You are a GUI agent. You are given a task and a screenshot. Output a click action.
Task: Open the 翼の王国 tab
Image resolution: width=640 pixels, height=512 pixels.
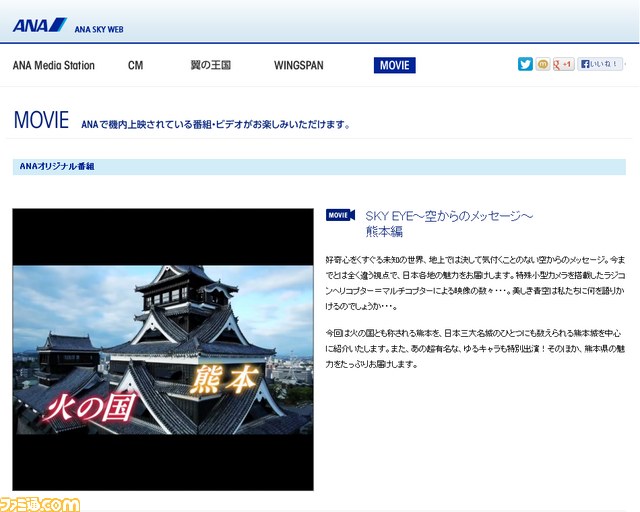211,65
